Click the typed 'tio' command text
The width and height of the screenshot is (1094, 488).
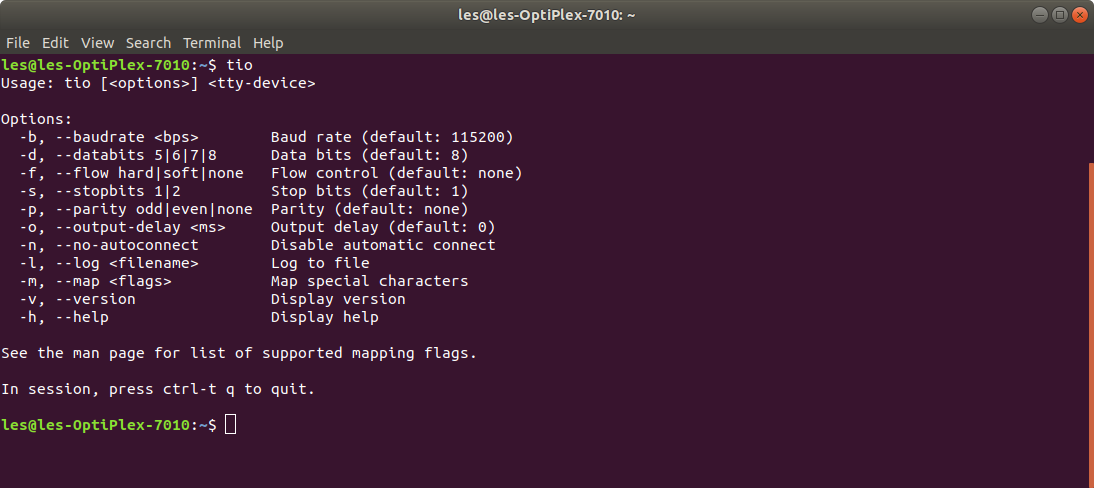[x=239, y=65]
